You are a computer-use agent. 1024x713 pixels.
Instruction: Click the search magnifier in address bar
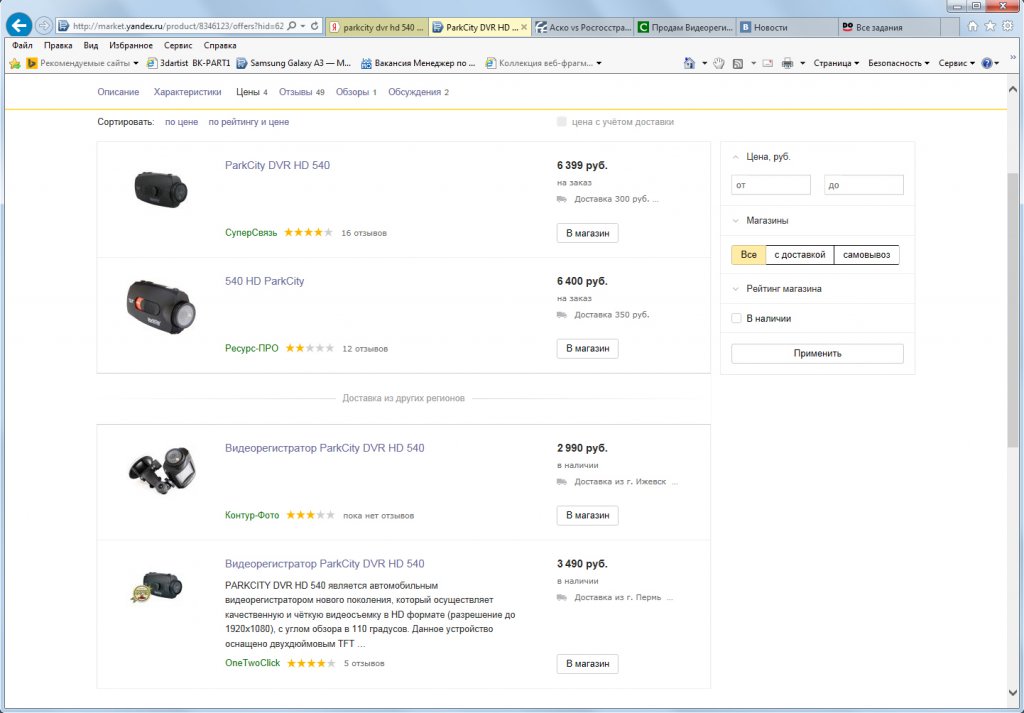(x=292, y=26)
